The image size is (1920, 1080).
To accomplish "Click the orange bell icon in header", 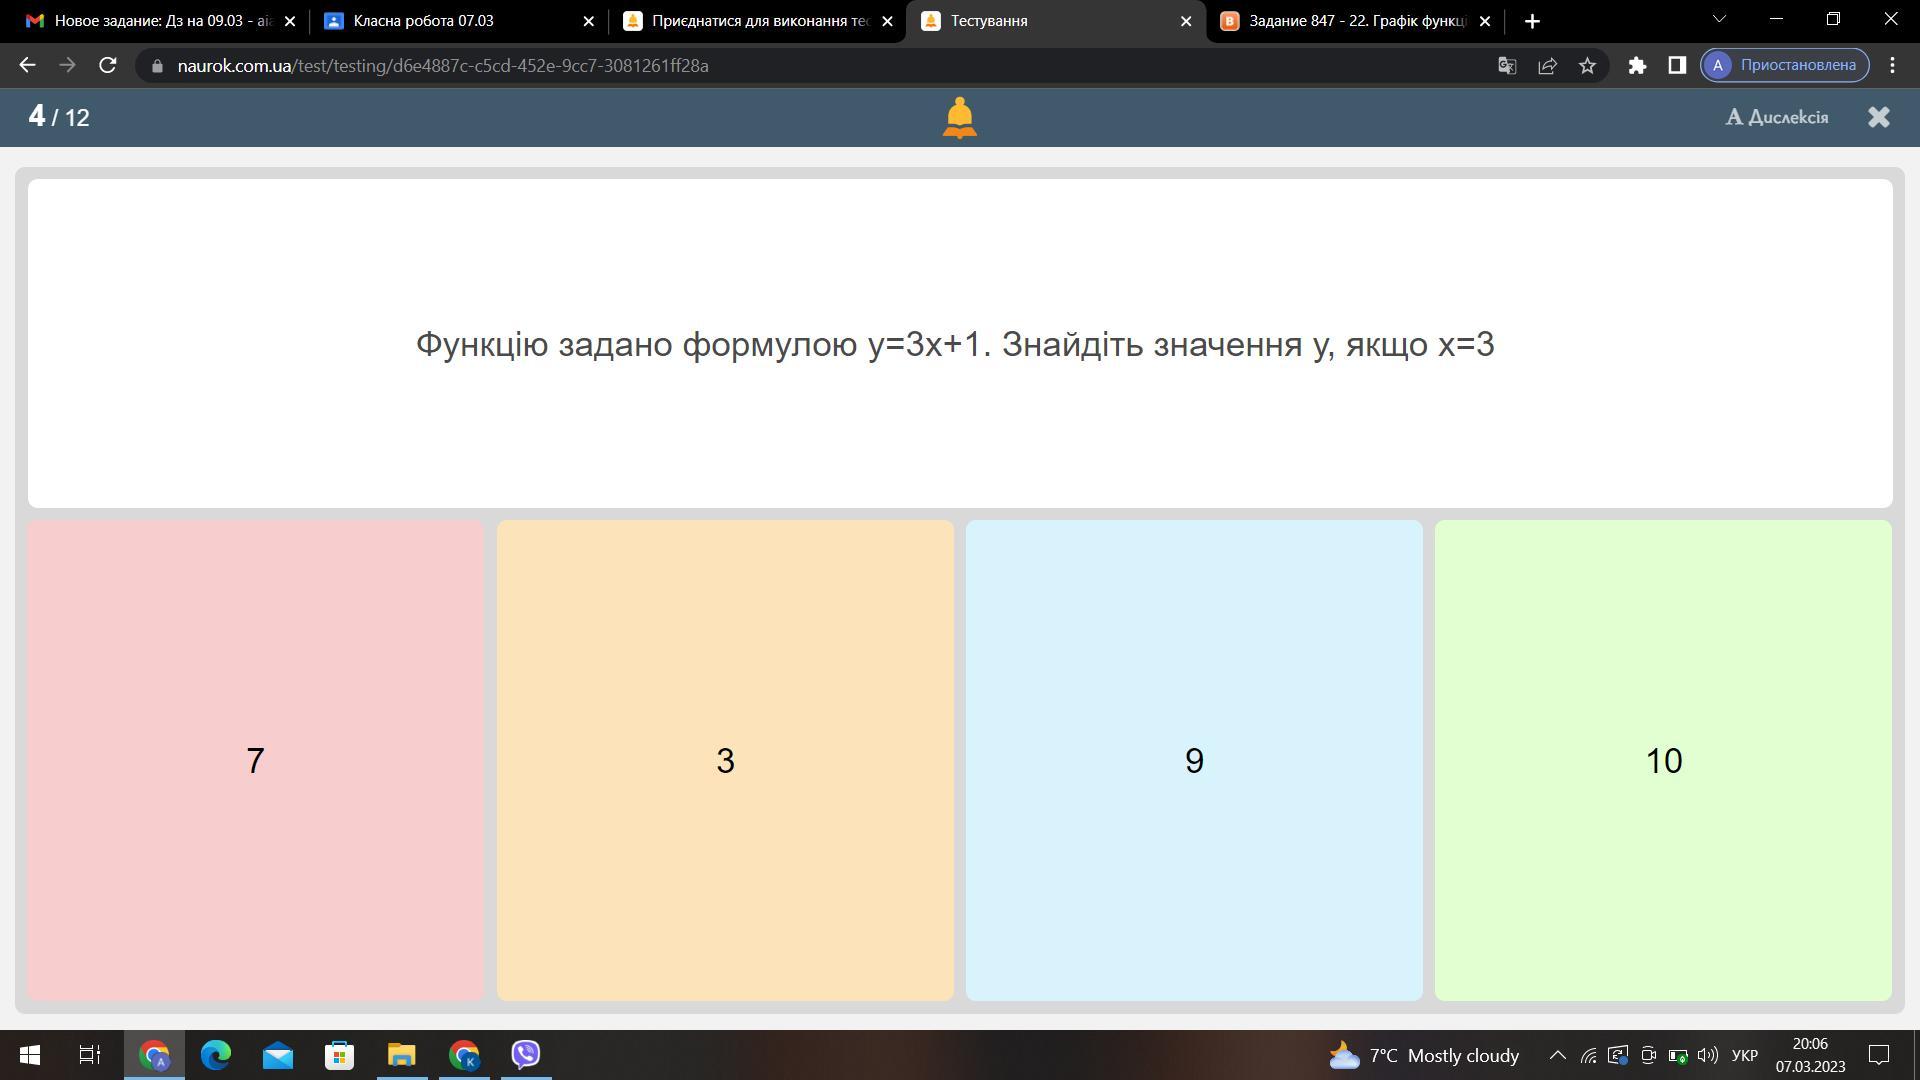I will coord(959,117).
